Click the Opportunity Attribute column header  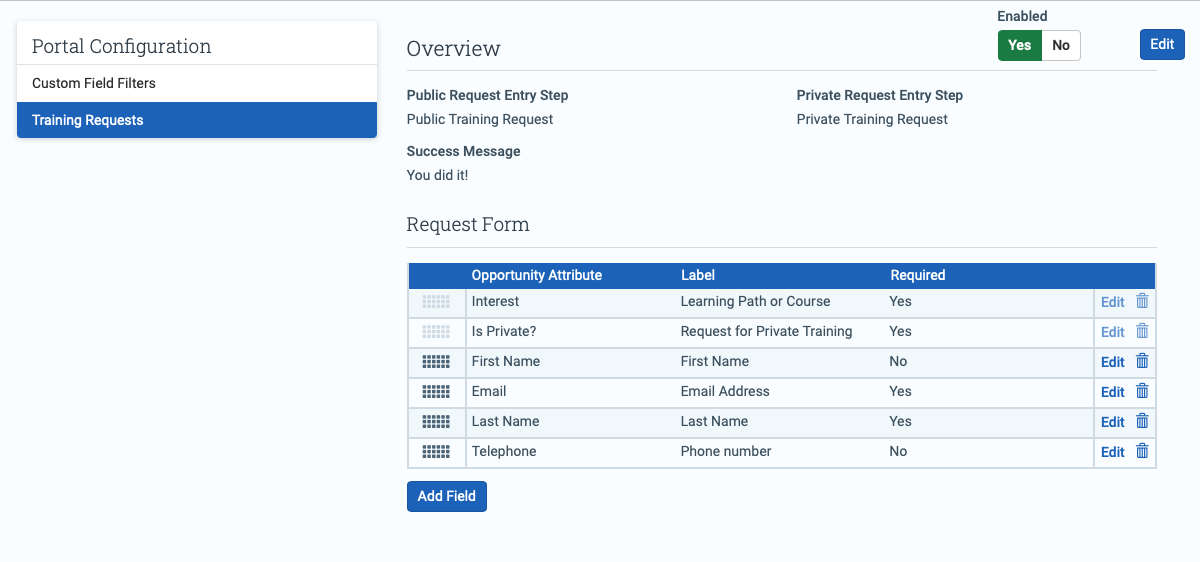(537, 275)
